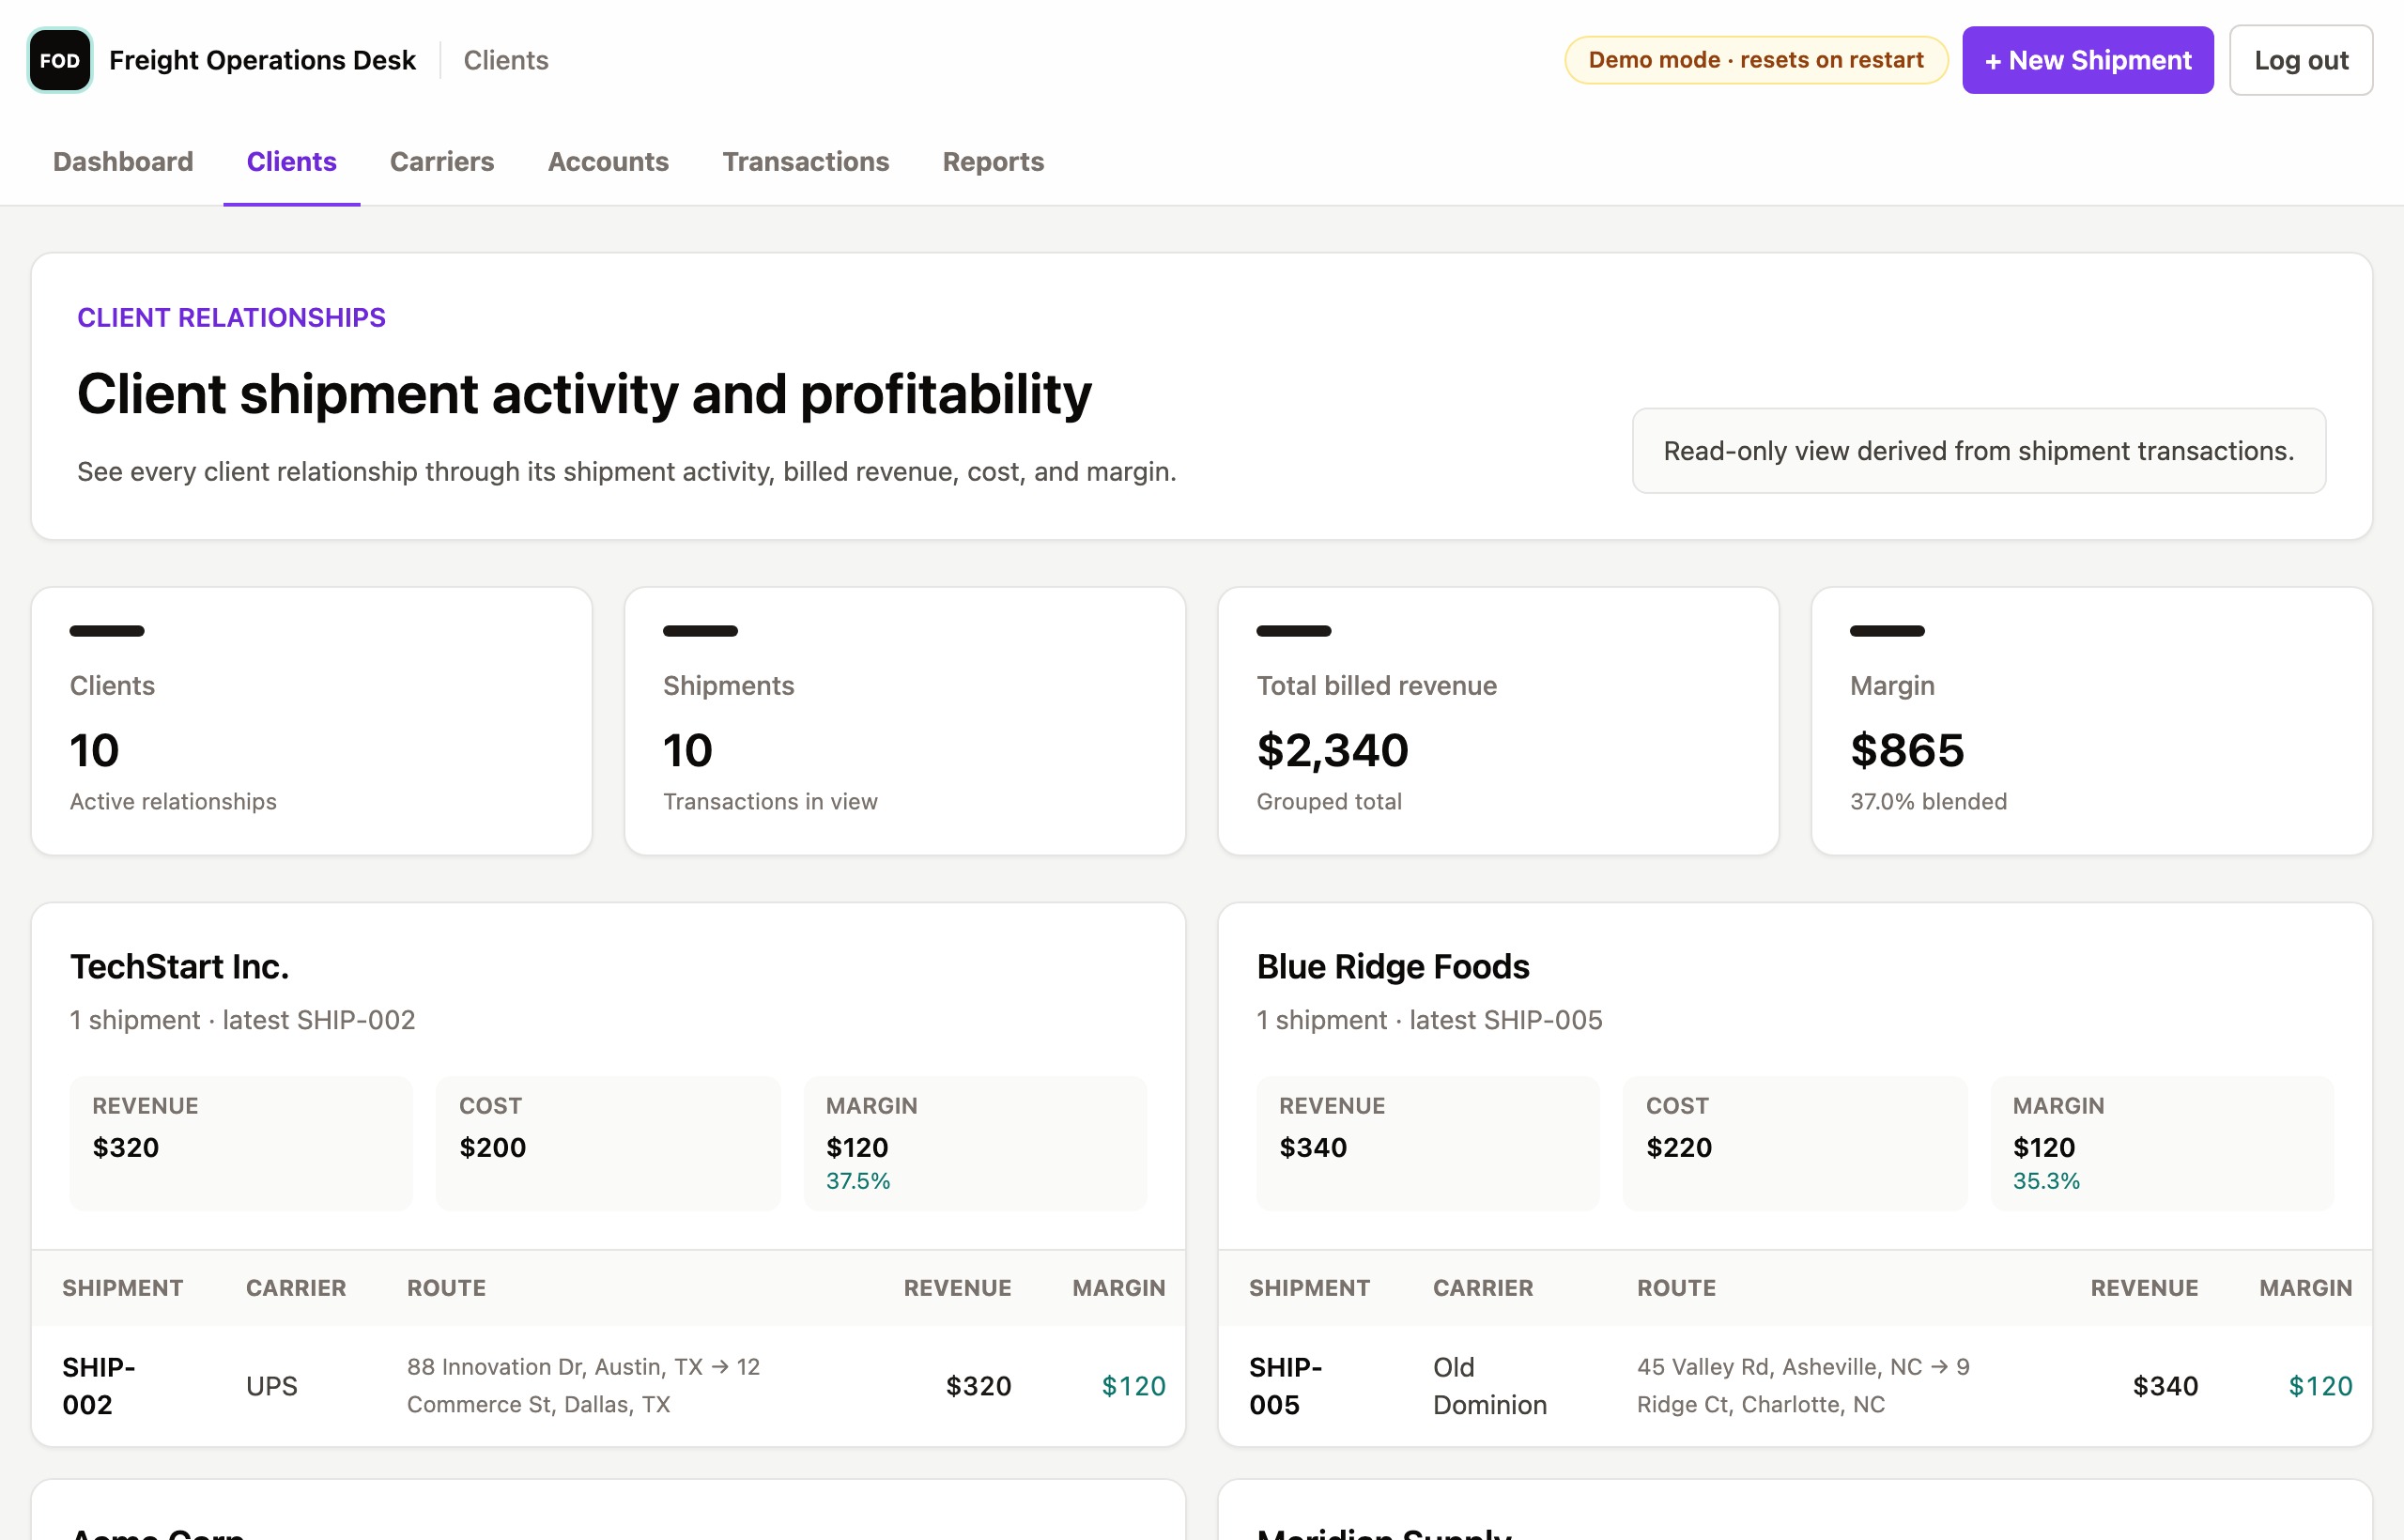Click Blue Ridge Foods cost tile $220
Image resolution: width=2404 pixels, height=1540 pixels.
point(1794,1143)
